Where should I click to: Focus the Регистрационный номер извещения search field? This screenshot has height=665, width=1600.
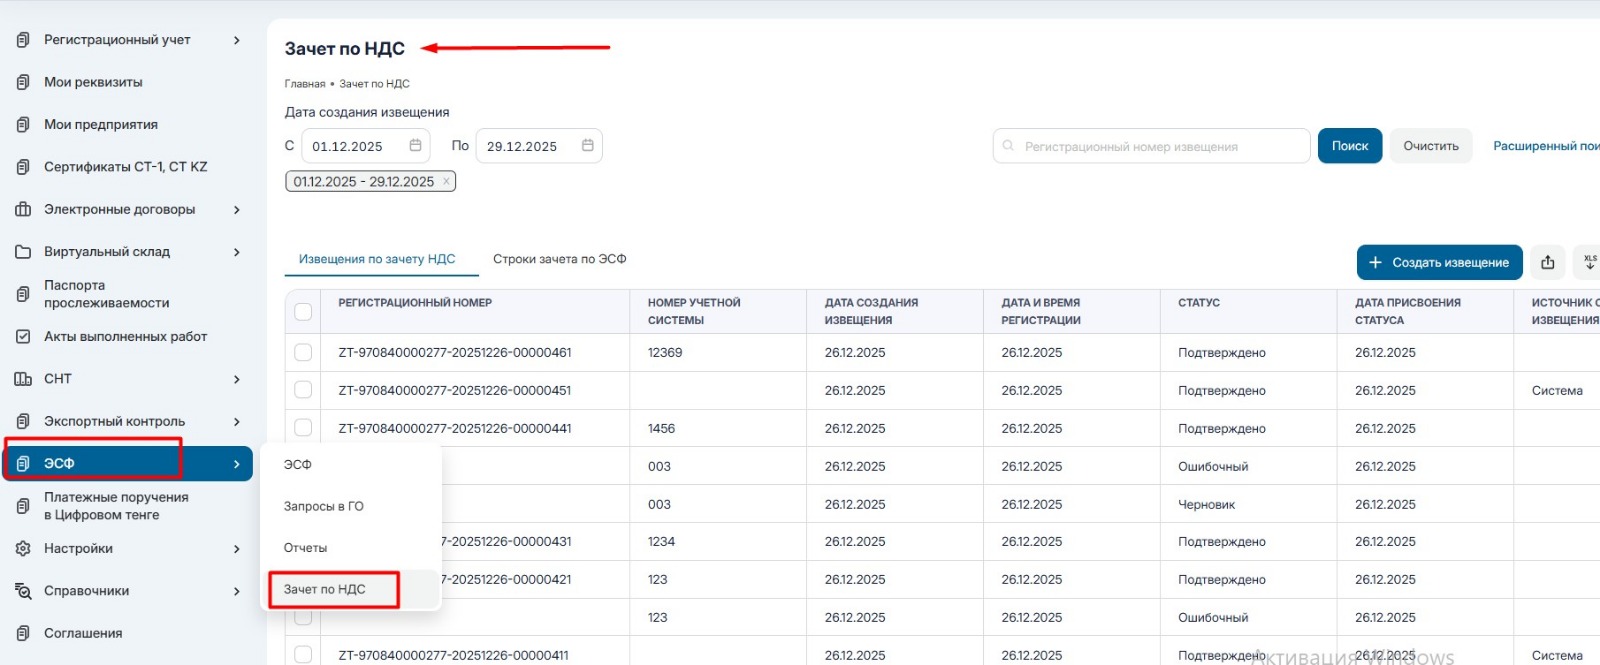[x=1160, y=146]
